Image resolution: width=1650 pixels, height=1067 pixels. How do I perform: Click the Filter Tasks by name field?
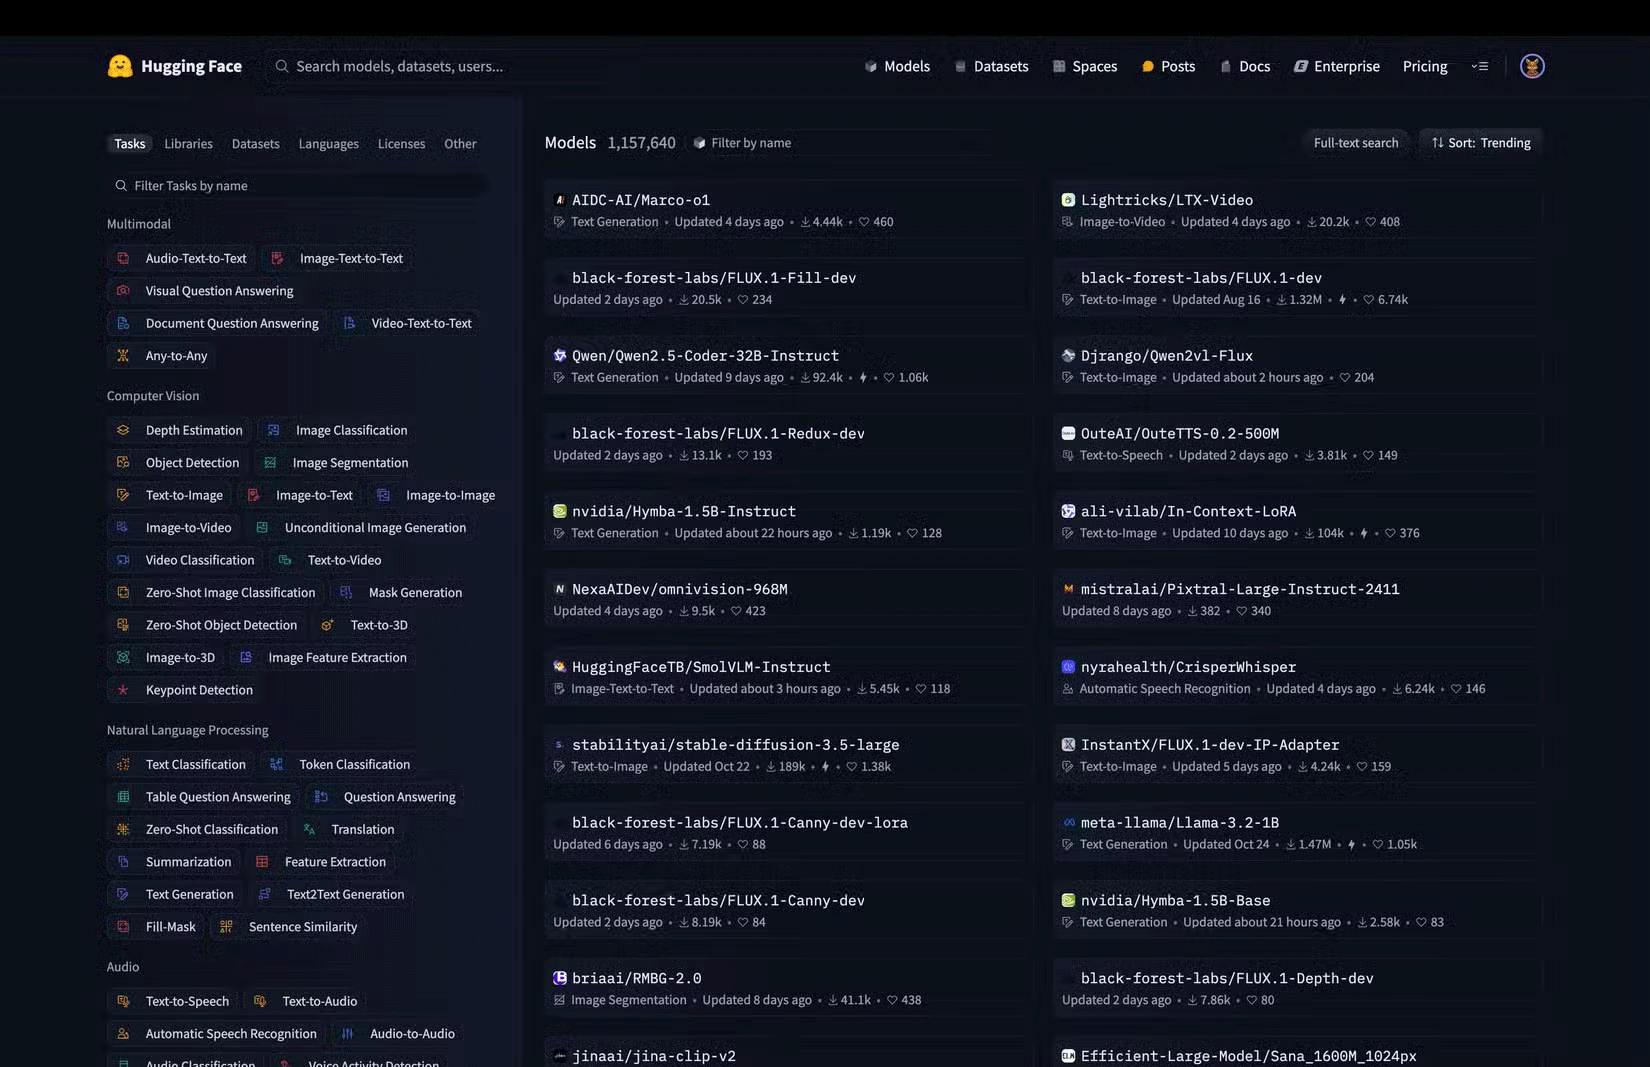pyautogui.click(x=300, y=186)
